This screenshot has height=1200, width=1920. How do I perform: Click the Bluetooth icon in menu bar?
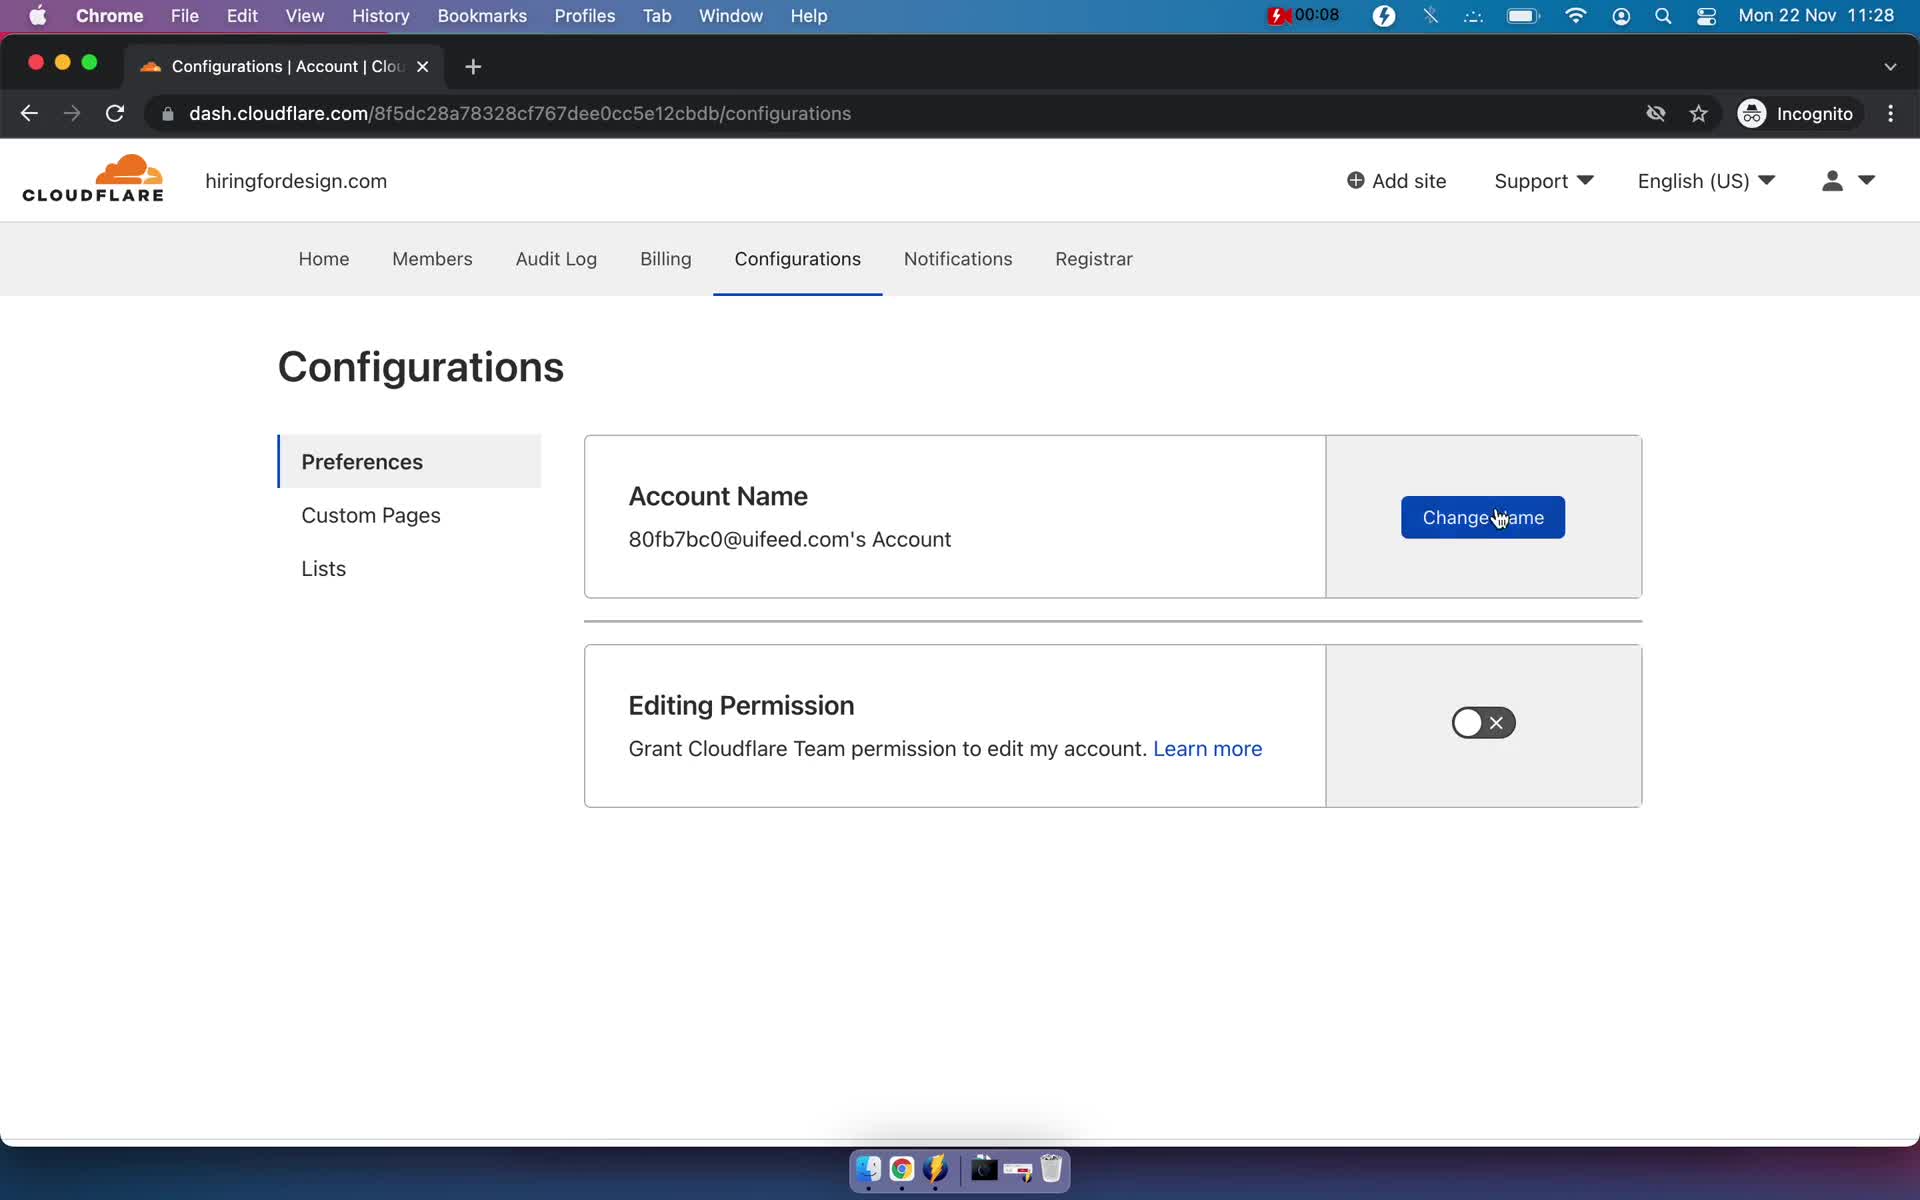pyautogui.click(x=1431, y=16)
